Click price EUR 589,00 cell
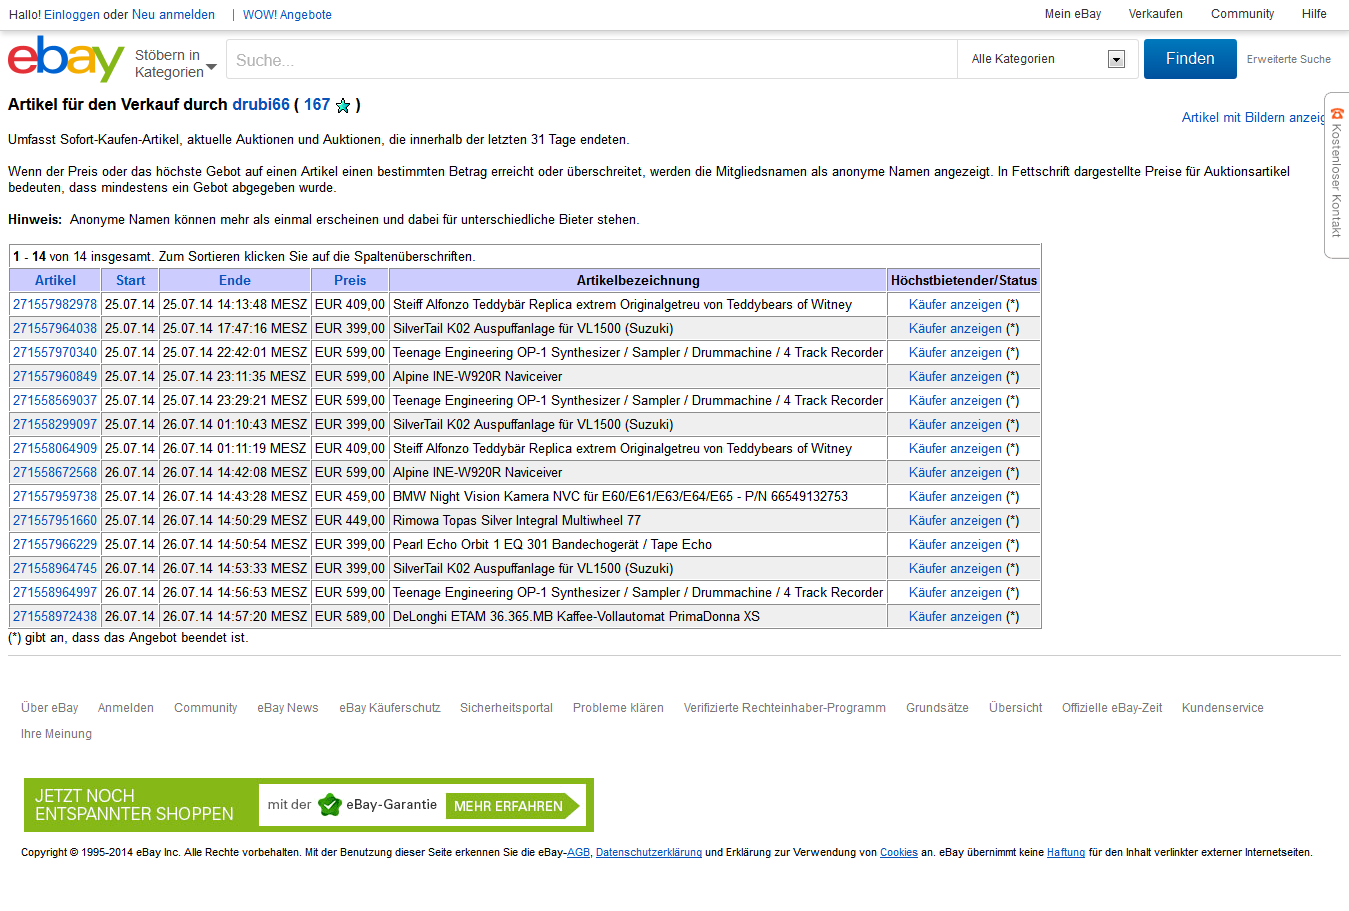 (x=349, y=616)
